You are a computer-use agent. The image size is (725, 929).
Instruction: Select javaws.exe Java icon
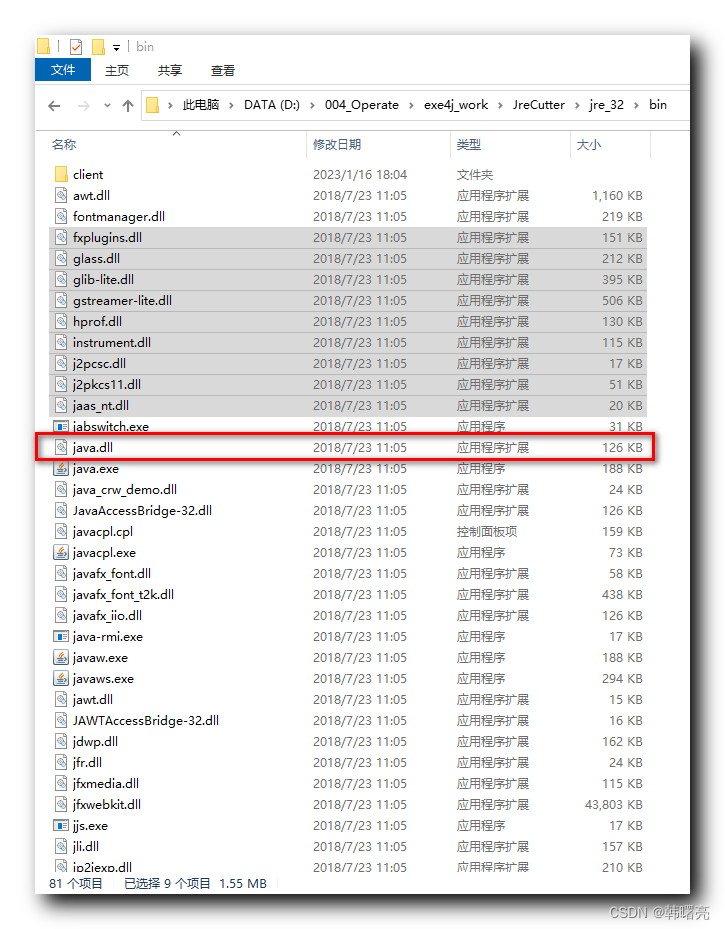click(61, 678)
